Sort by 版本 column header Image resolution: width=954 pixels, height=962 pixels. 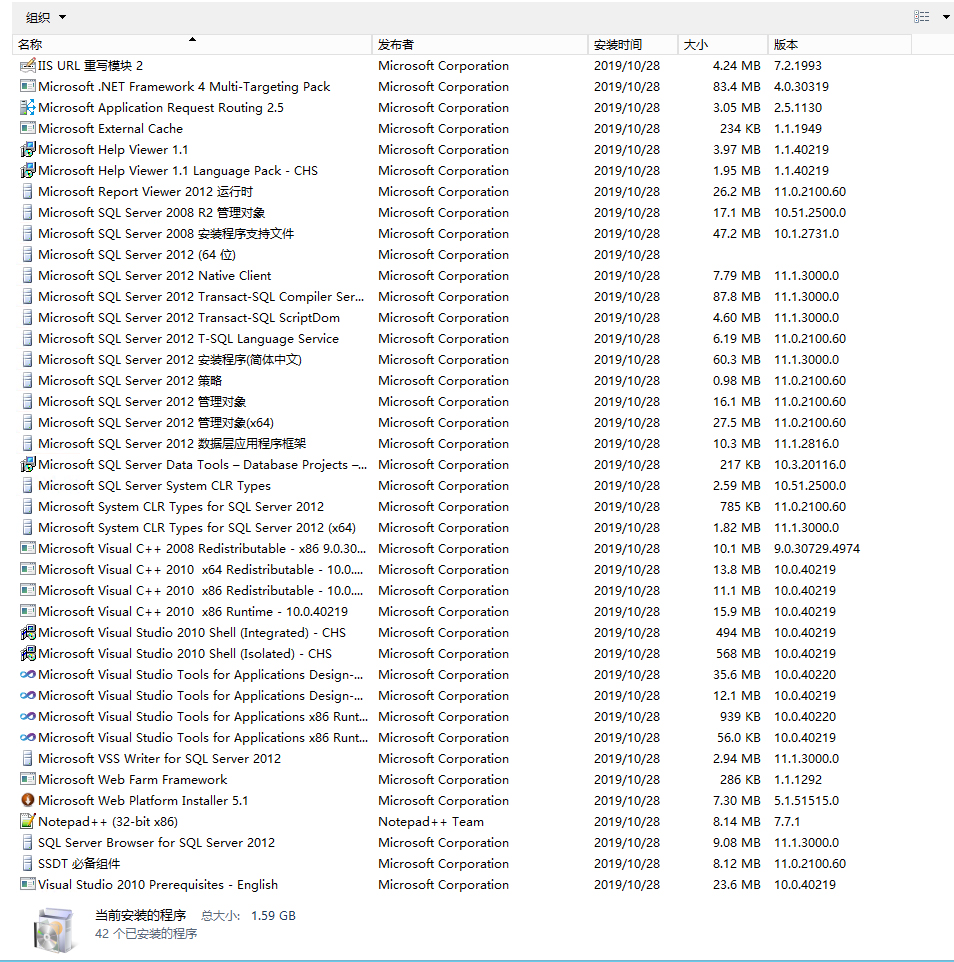click(839, 44)
